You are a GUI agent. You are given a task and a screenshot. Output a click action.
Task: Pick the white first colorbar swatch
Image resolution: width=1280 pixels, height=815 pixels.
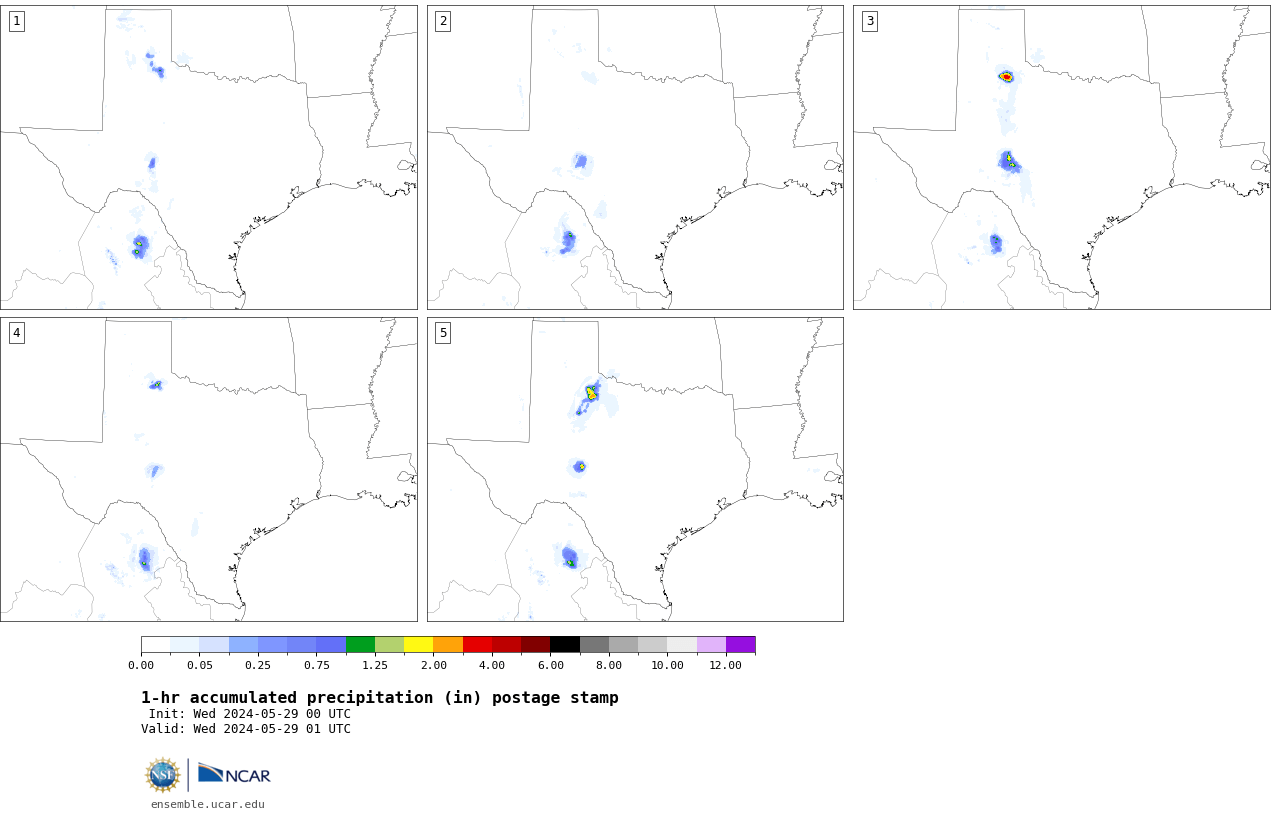coord(156,644)
